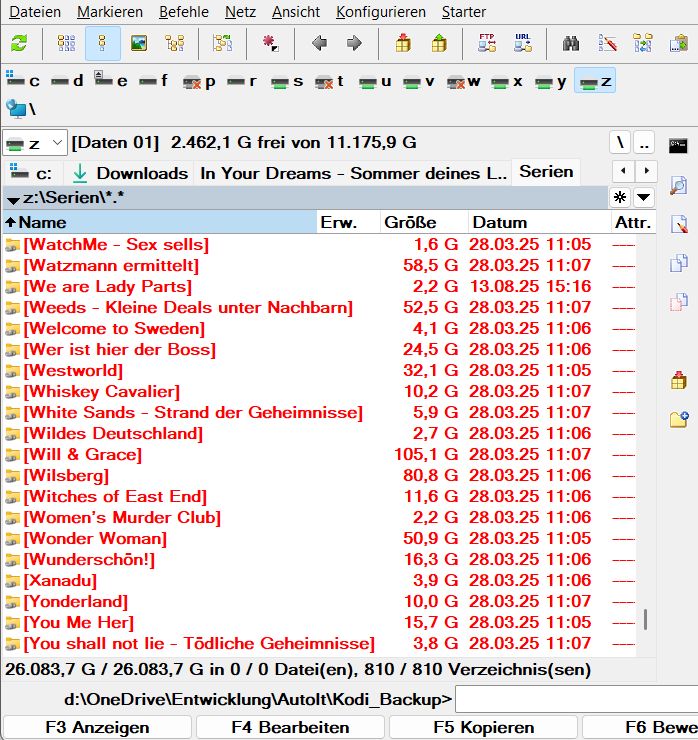This screenshot has width=698, height=740.
Task: Select drive f in drive bar
Action: coord(154,81)
